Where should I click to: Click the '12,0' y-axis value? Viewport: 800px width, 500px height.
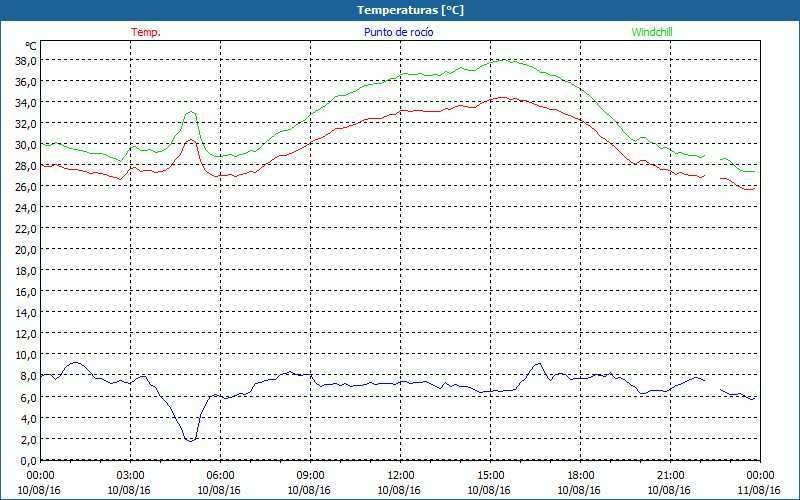pos(26,334)
